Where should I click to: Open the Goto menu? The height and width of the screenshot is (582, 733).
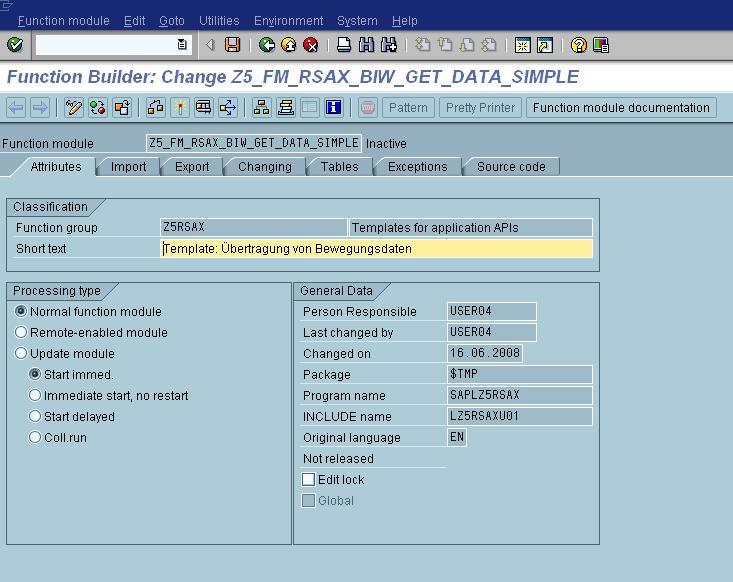point(172,21)
